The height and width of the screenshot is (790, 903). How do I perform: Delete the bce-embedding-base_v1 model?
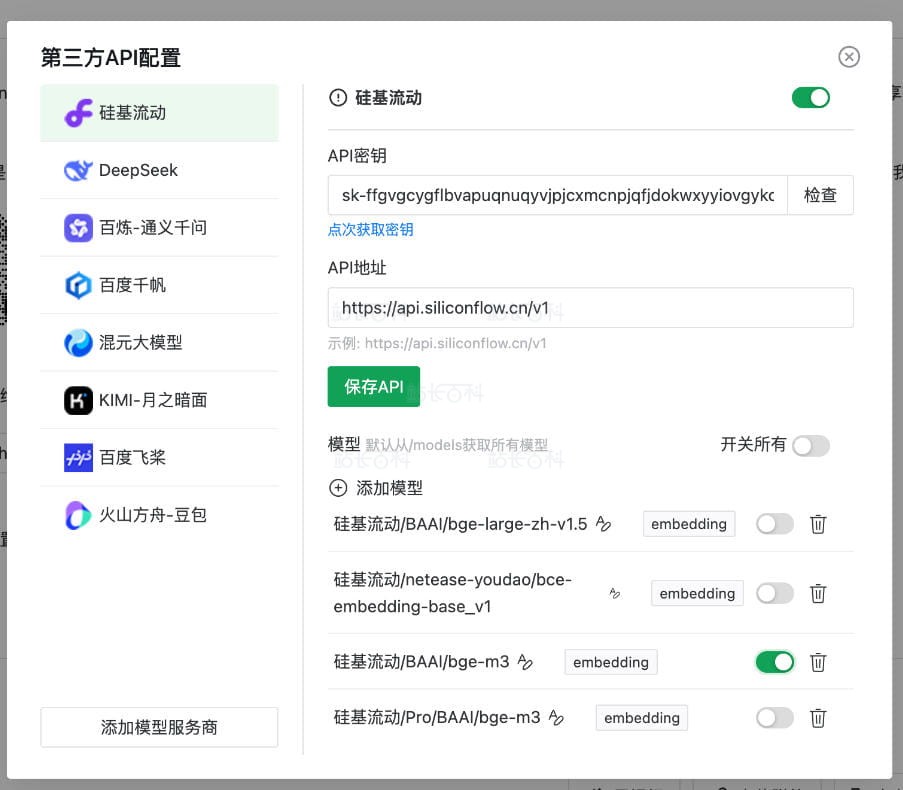(818, 593)
